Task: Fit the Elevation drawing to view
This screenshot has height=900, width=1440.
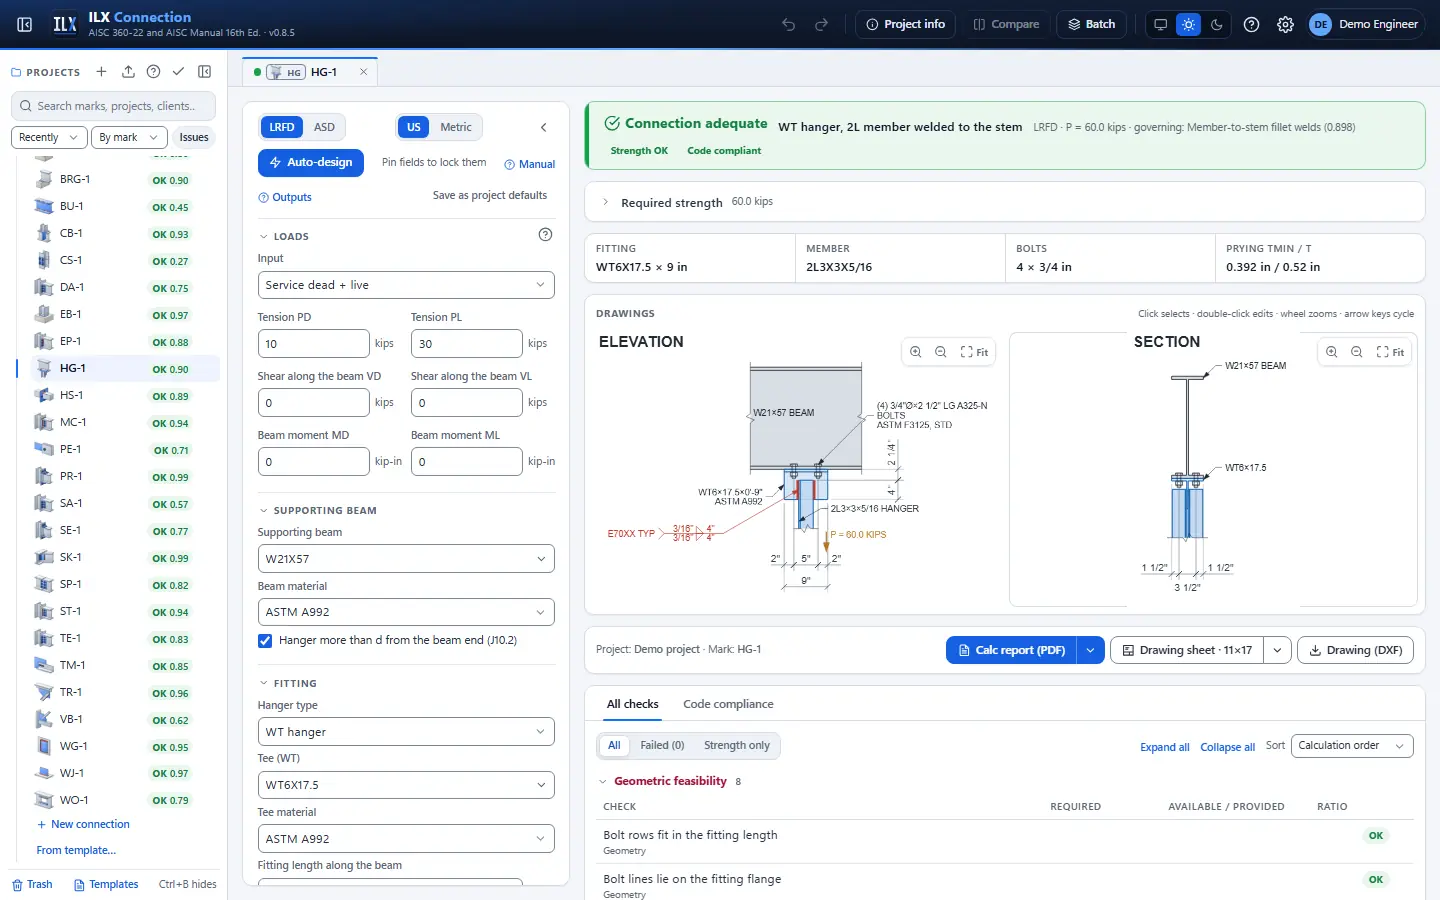Action: click(x=974, y=352)
